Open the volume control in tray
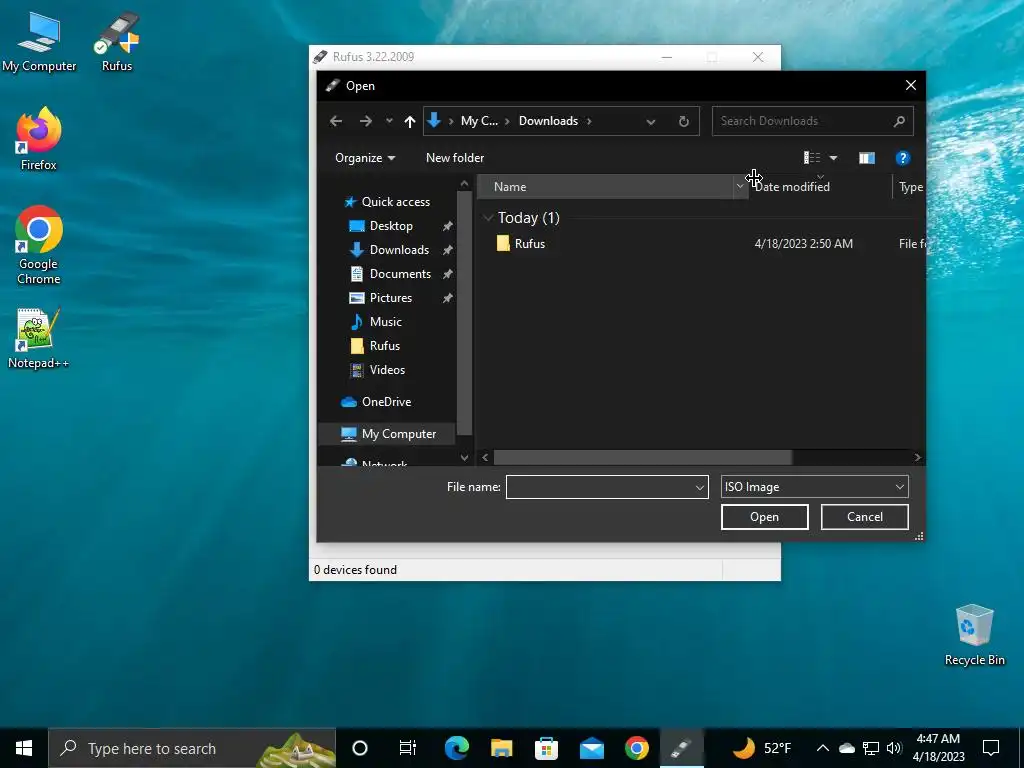The width and height of the screenshot is (1024, 768). (x=894, y=748)
